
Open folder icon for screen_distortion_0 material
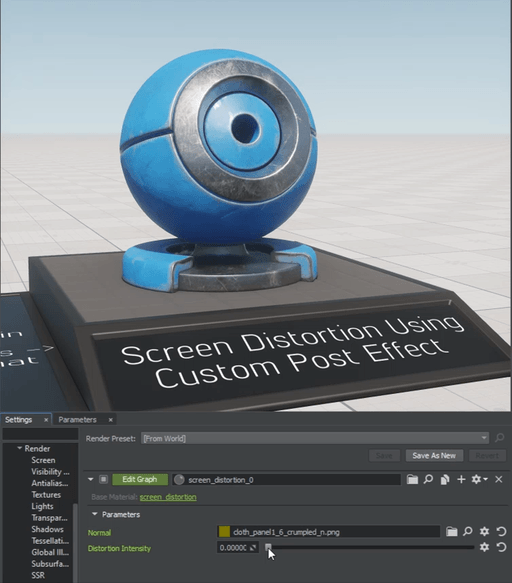click(412, 480)
